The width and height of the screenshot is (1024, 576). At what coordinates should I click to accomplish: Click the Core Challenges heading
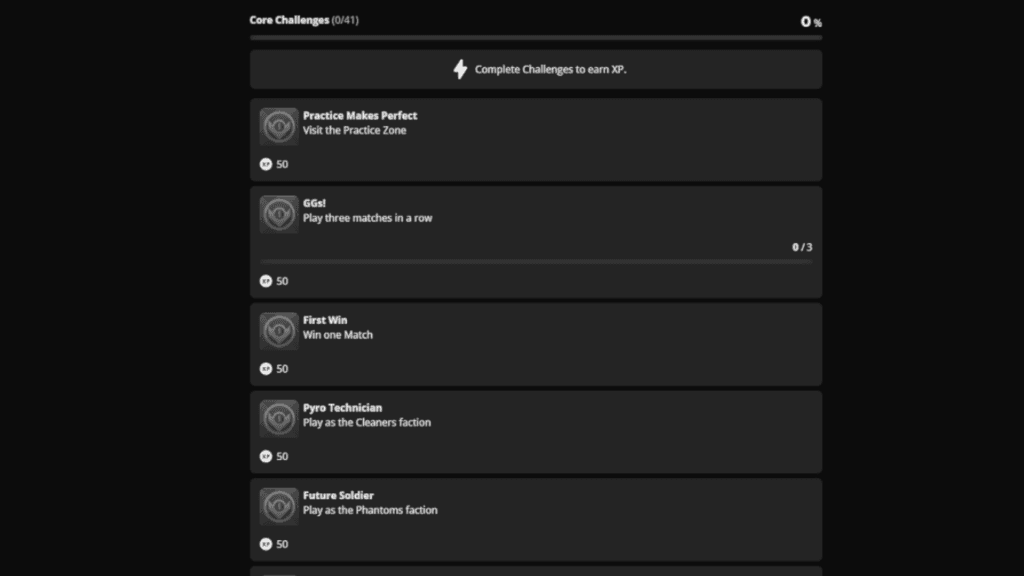pos(289,20)
